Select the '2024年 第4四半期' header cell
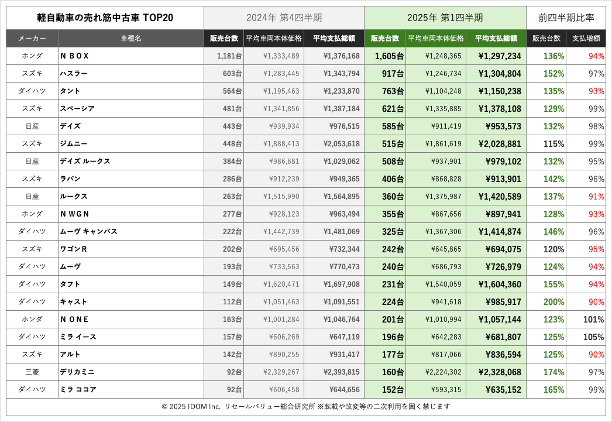 pyautogui.click(x=284, y=18)
